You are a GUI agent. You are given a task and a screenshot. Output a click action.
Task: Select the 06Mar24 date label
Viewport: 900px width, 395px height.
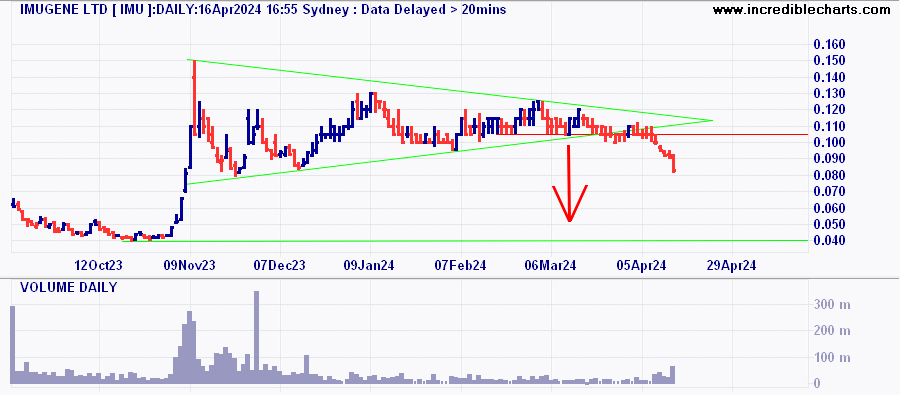click(551, 266)
